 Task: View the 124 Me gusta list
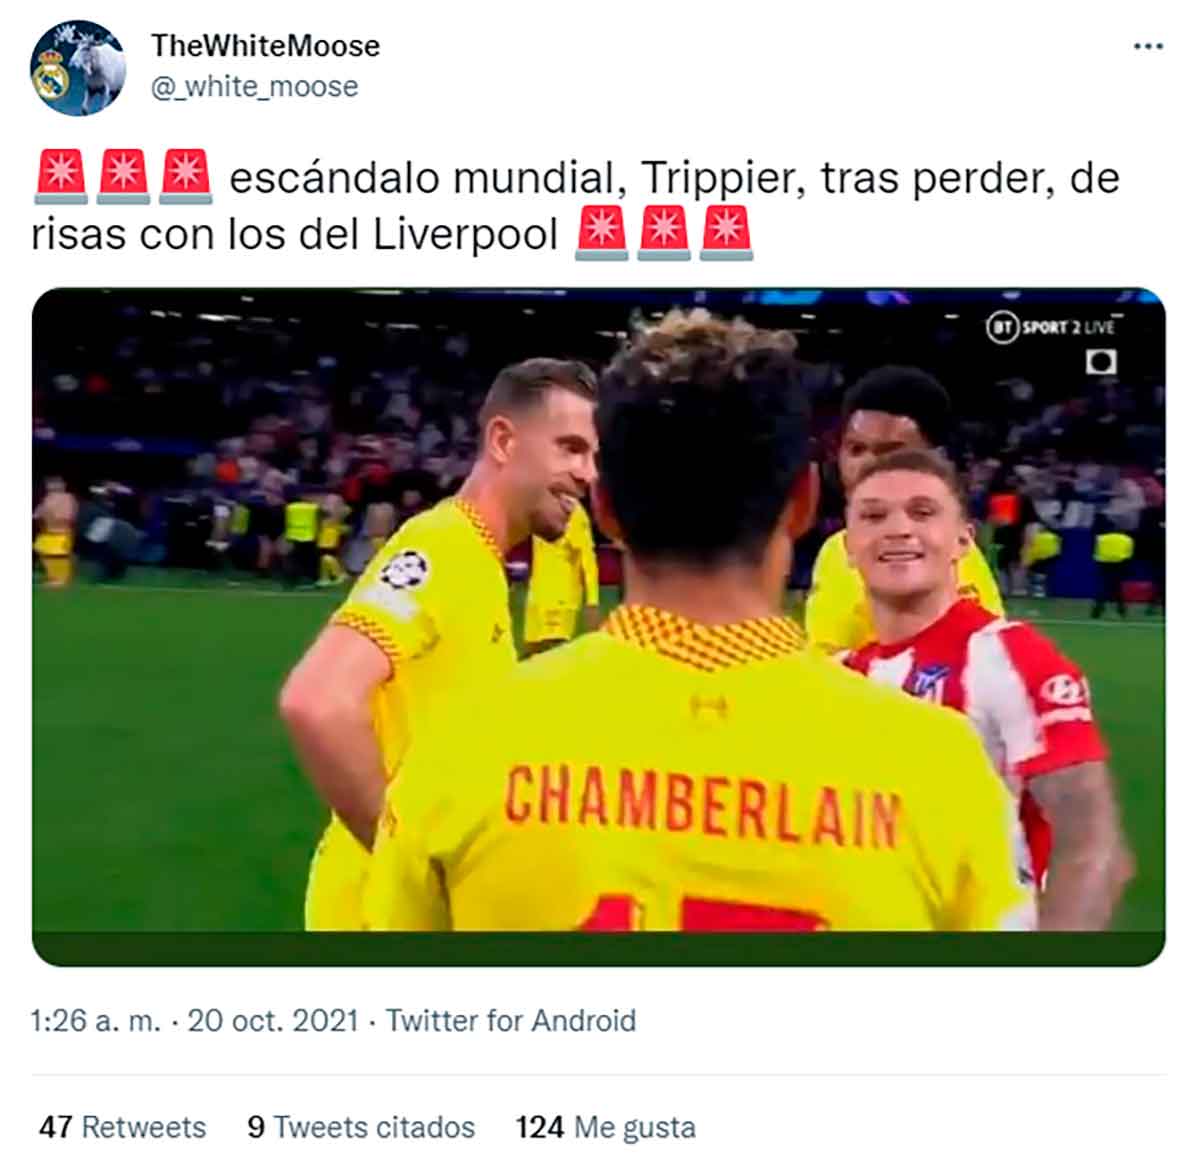pos(605,1127)
